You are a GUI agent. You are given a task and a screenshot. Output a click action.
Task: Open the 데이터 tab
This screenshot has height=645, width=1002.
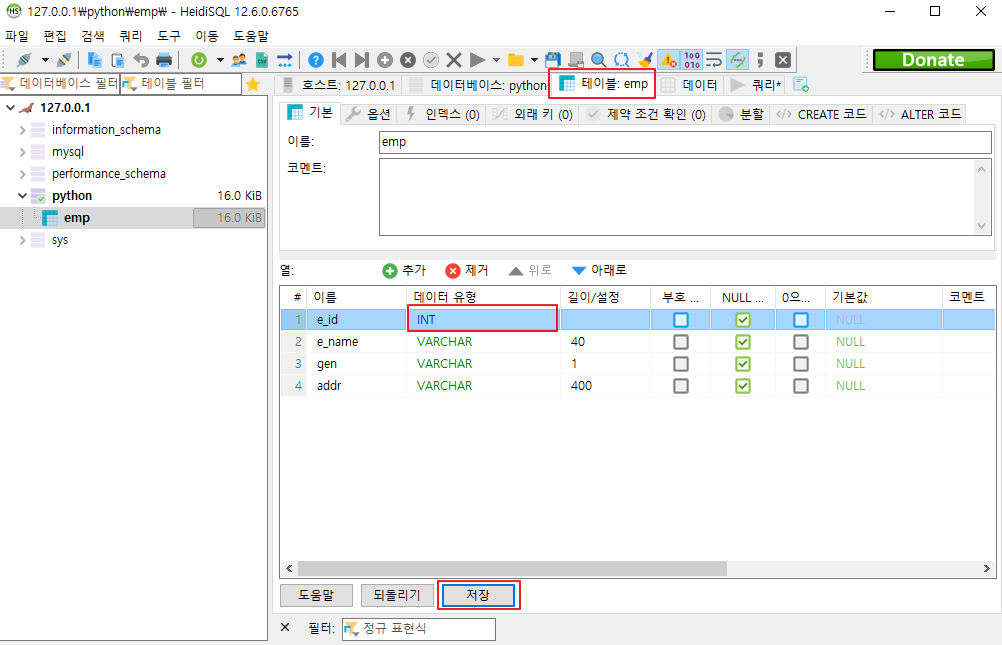click(x=689, y=84)
